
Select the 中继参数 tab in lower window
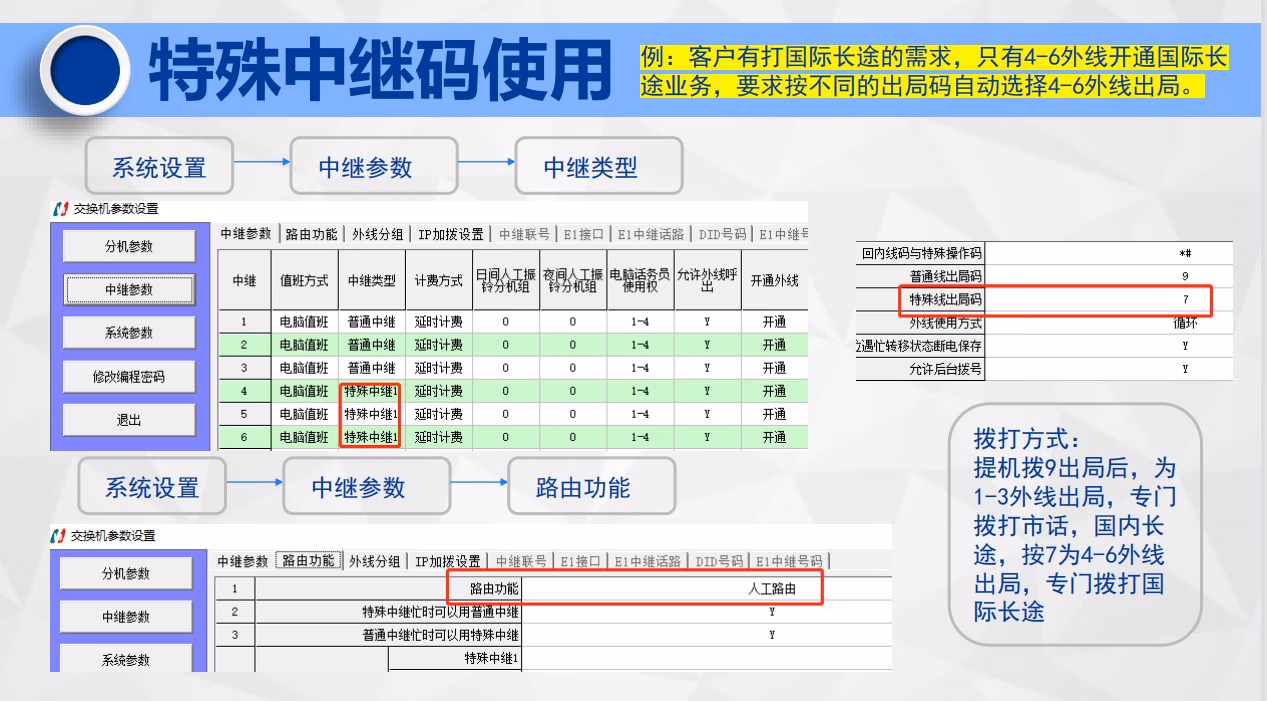click(243, 561)
